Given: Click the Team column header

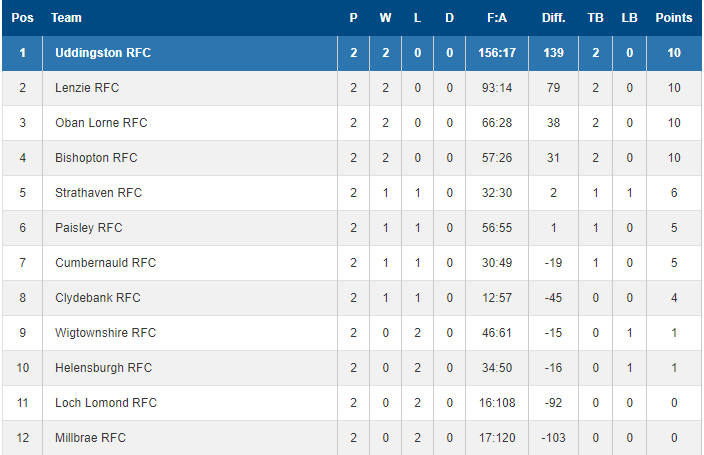Looking at the screenshot, I should coord(66,18).
